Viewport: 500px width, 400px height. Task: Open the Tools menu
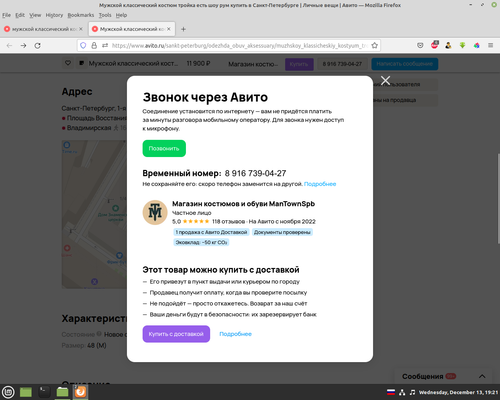(105, 15)
